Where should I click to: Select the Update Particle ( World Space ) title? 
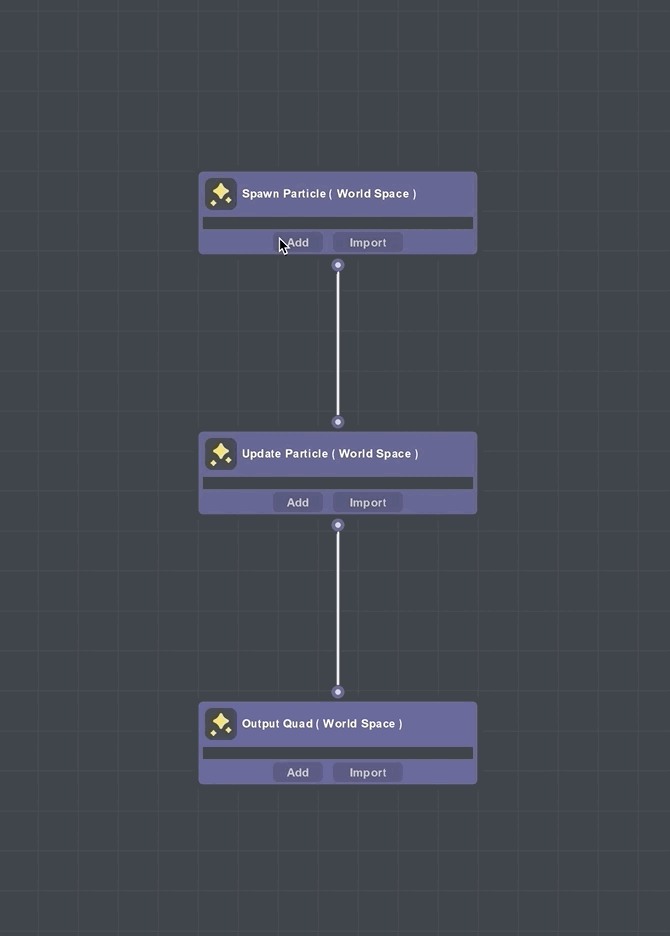330,454
